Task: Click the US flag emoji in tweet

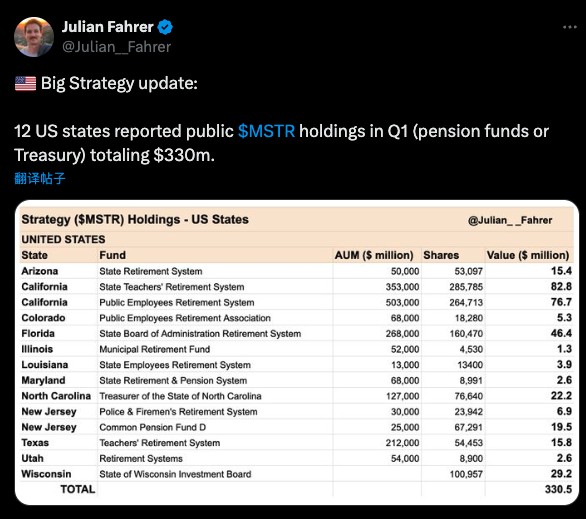Action: click(25, 83)
